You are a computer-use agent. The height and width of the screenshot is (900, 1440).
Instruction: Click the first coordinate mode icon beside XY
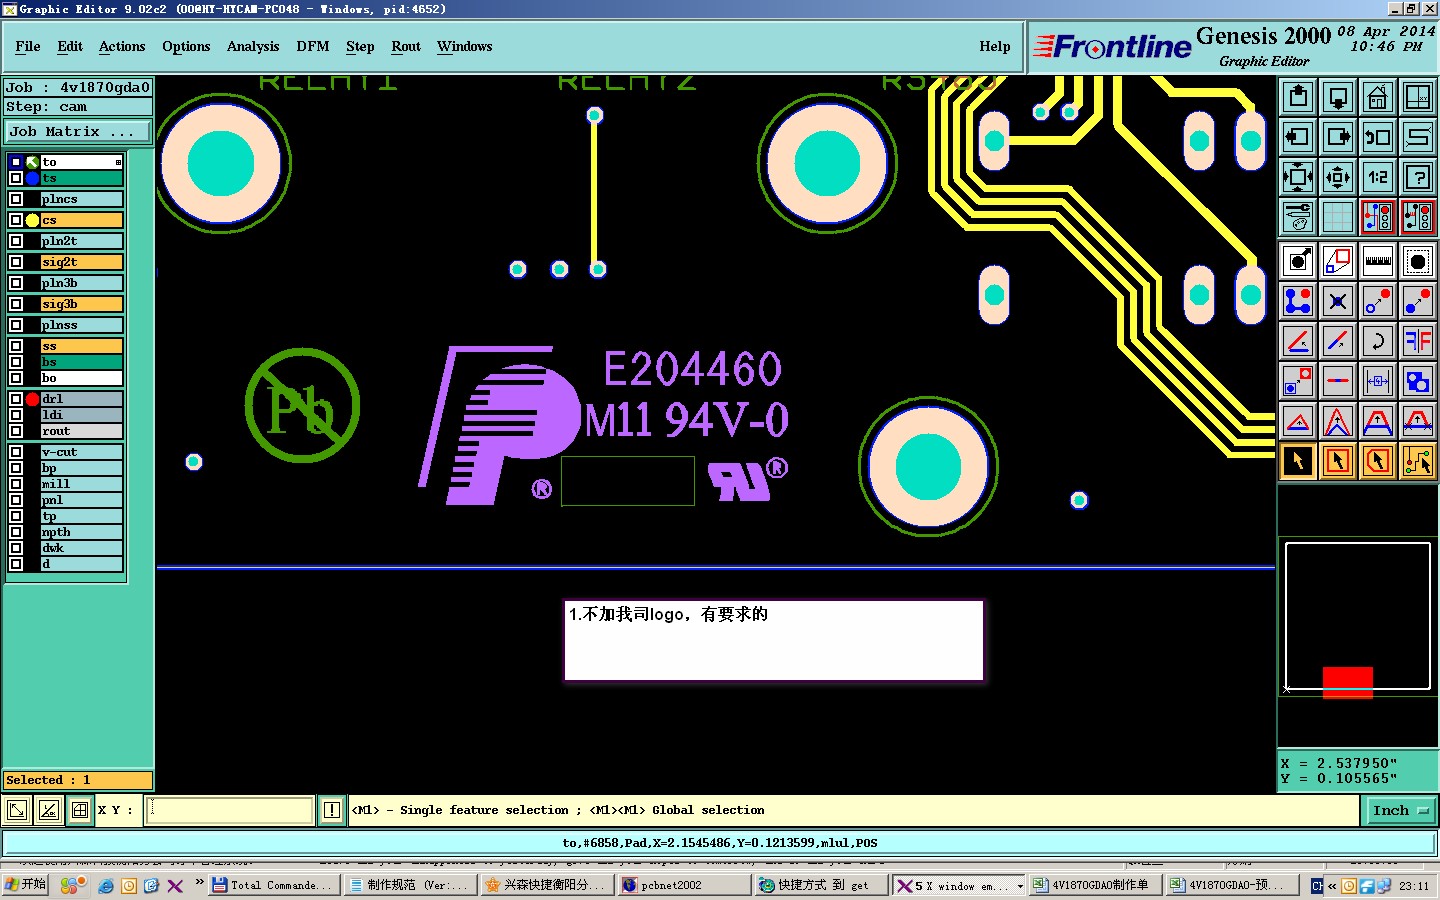(17, 811)
